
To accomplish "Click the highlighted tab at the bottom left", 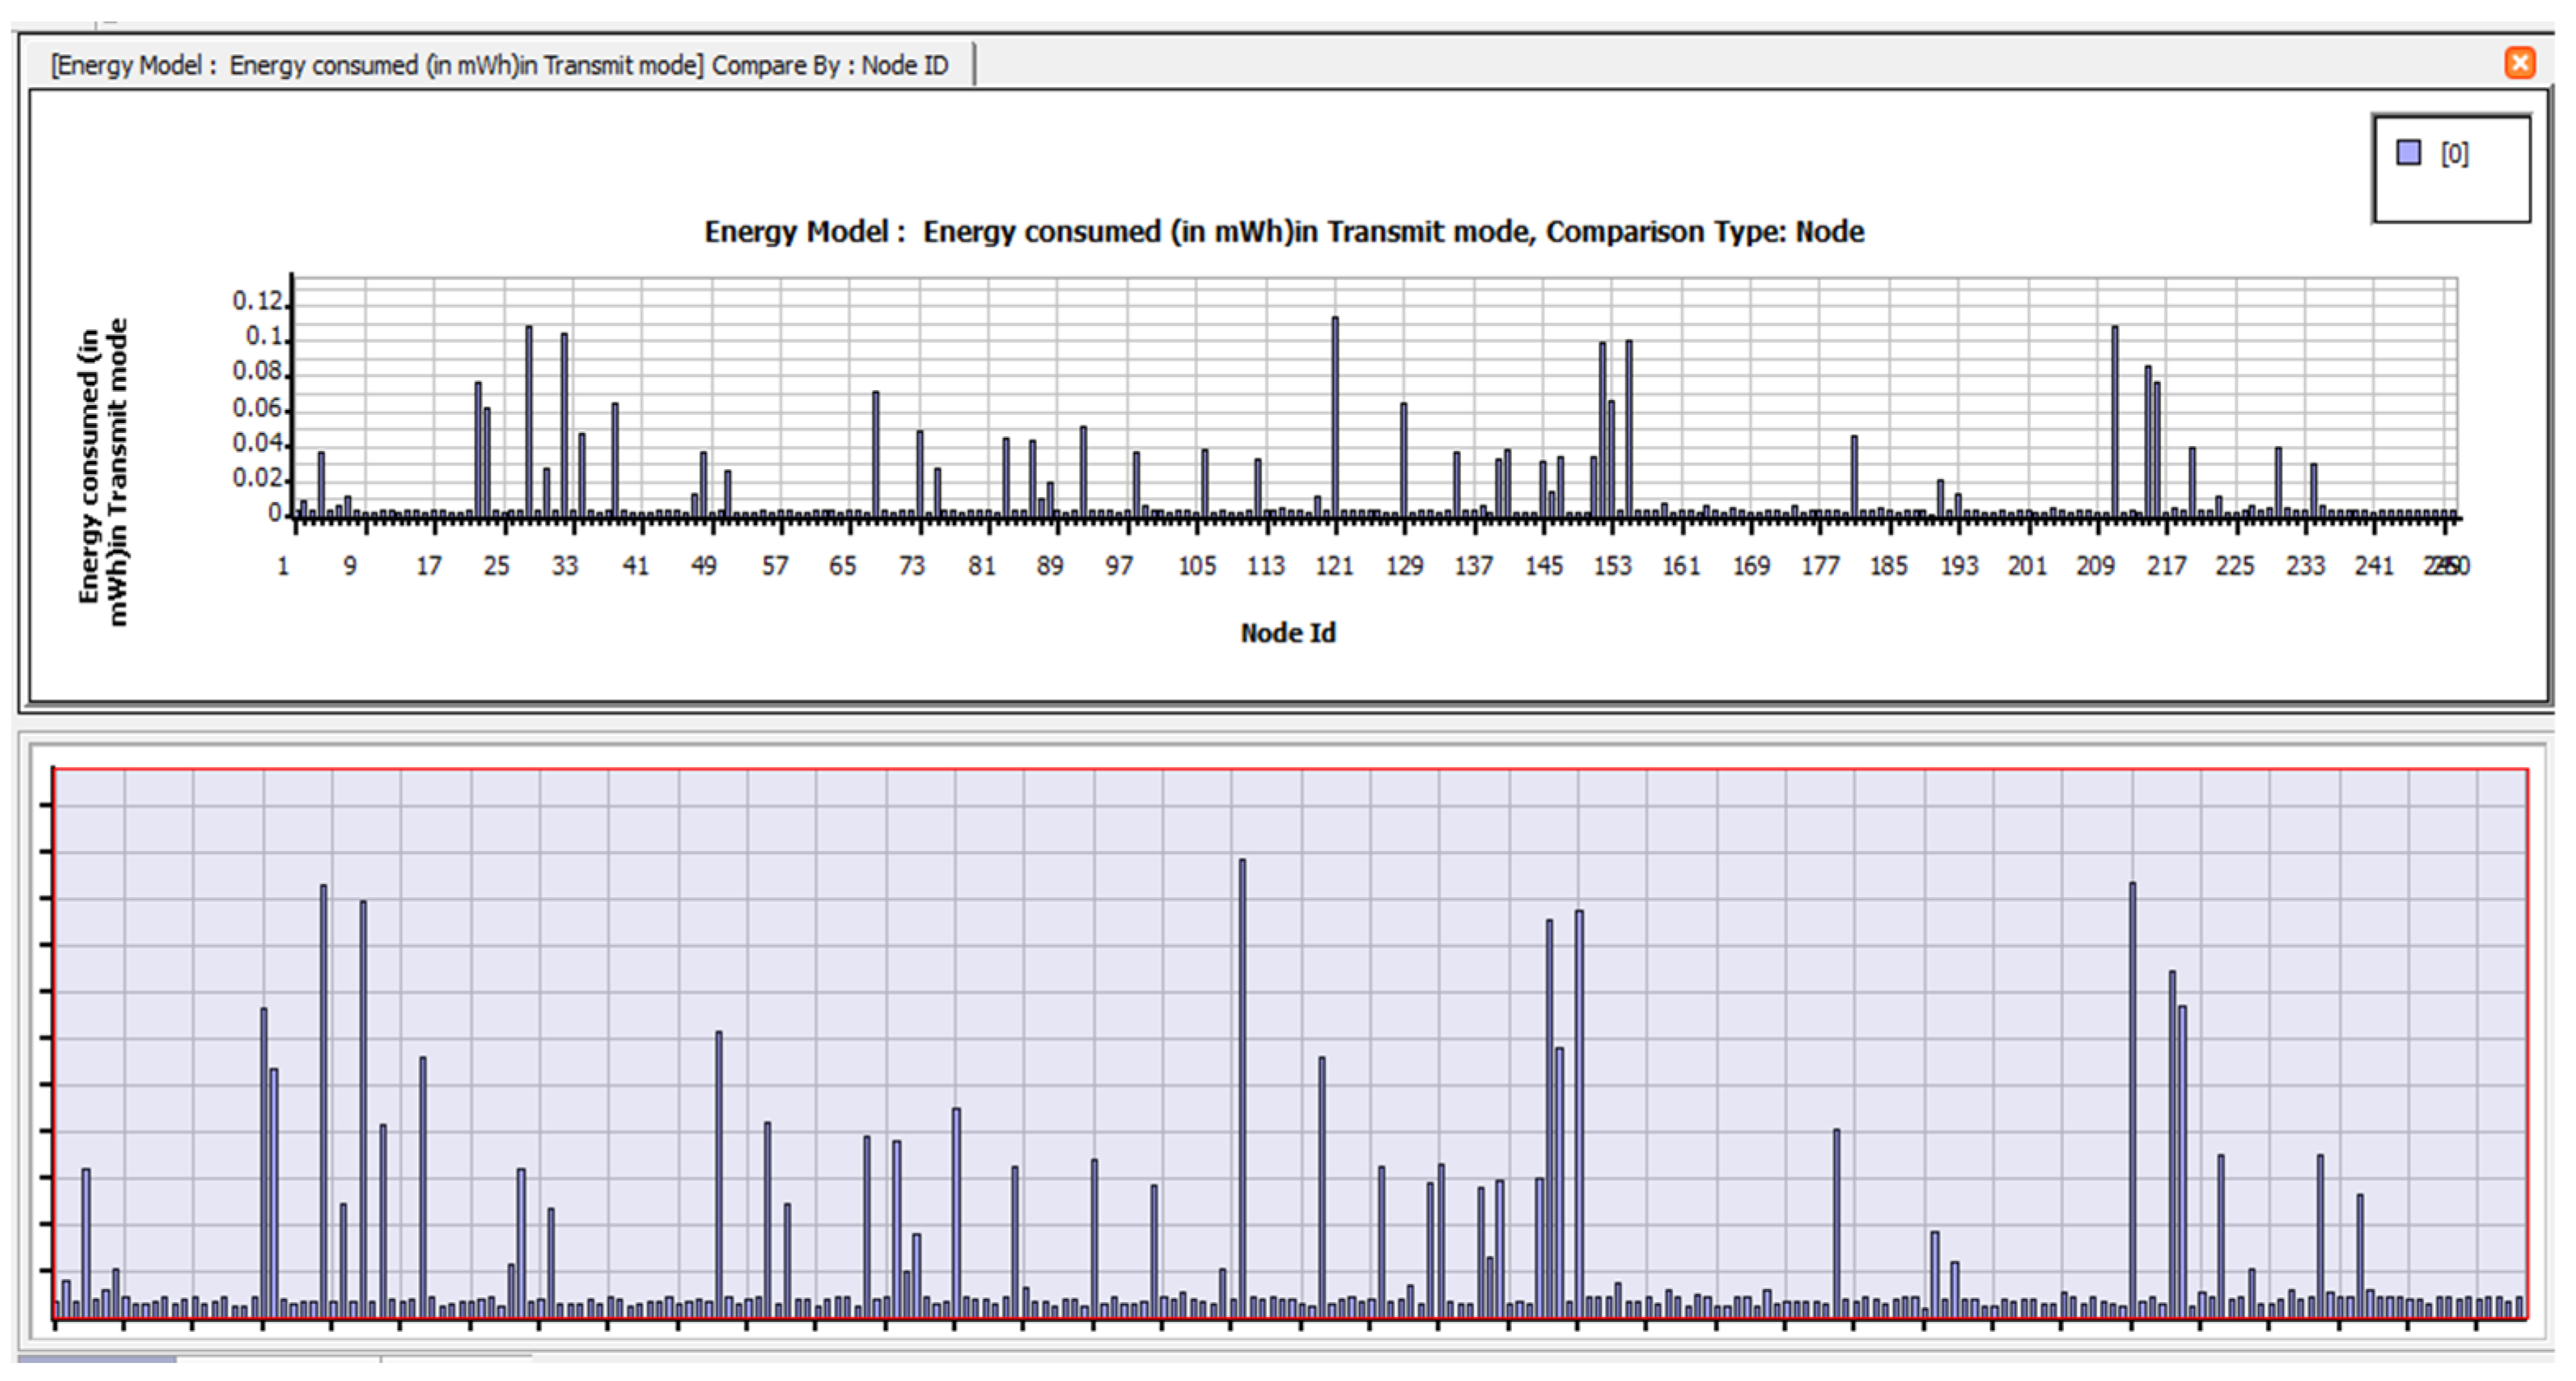I will (96, 1359).
